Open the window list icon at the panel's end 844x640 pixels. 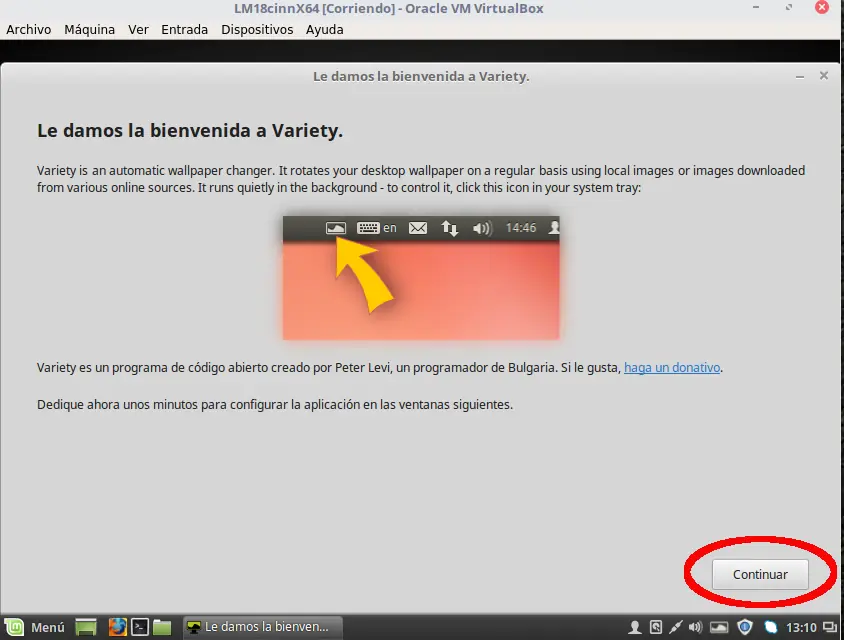pyautogui.click(x=831, y=628)
